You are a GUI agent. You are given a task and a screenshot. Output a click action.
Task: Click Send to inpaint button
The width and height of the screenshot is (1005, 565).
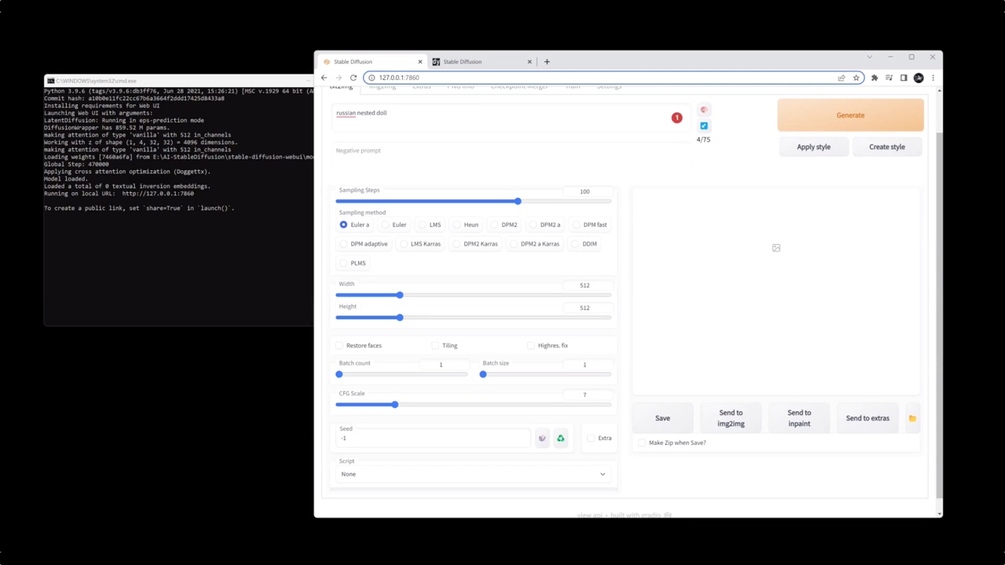point(799,418)
